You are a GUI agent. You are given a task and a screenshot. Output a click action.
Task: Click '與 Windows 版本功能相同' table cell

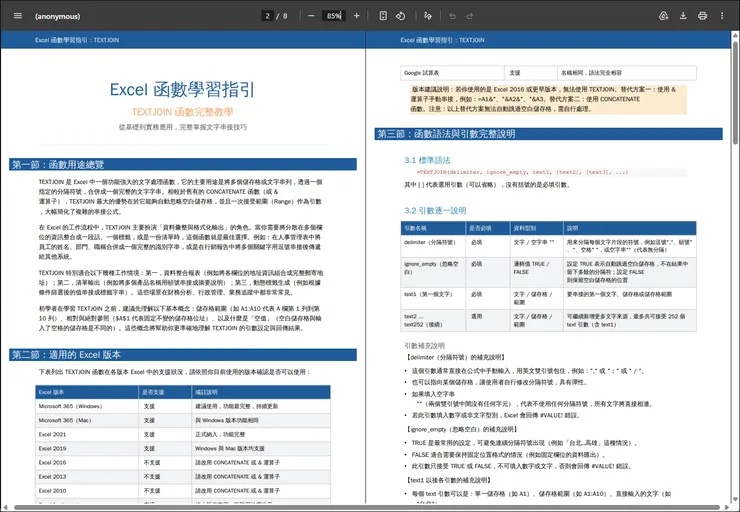(x=261, y=420)
